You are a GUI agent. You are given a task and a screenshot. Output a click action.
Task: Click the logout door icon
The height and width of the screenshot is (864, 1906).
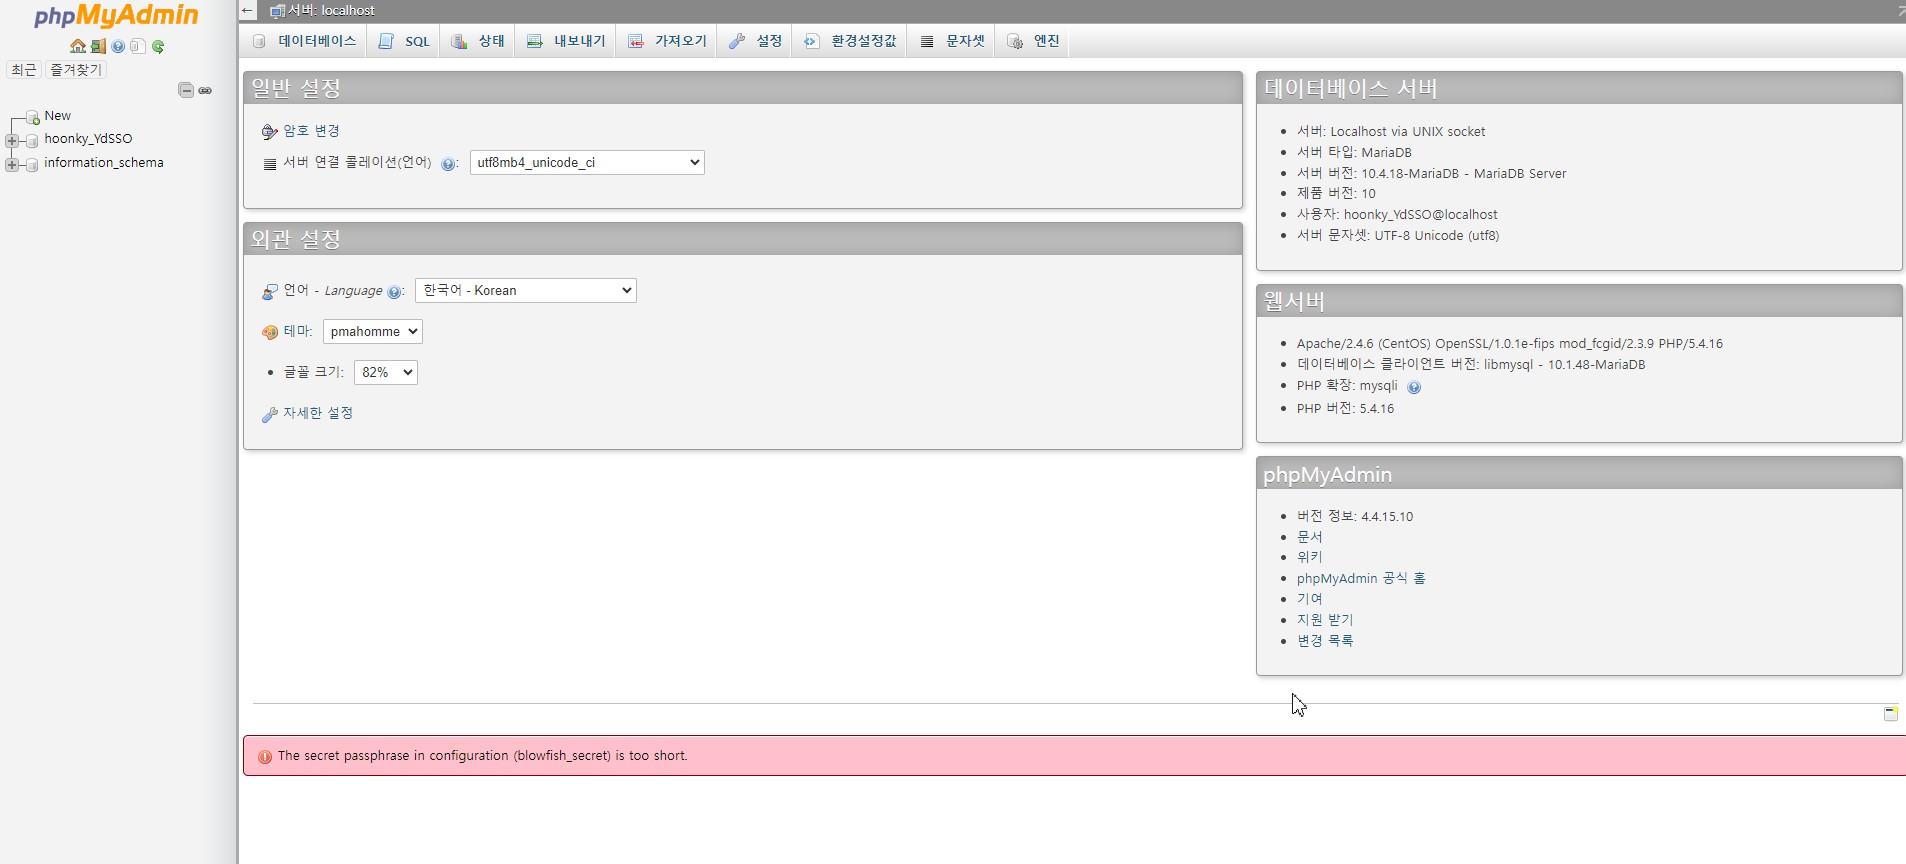98,46
